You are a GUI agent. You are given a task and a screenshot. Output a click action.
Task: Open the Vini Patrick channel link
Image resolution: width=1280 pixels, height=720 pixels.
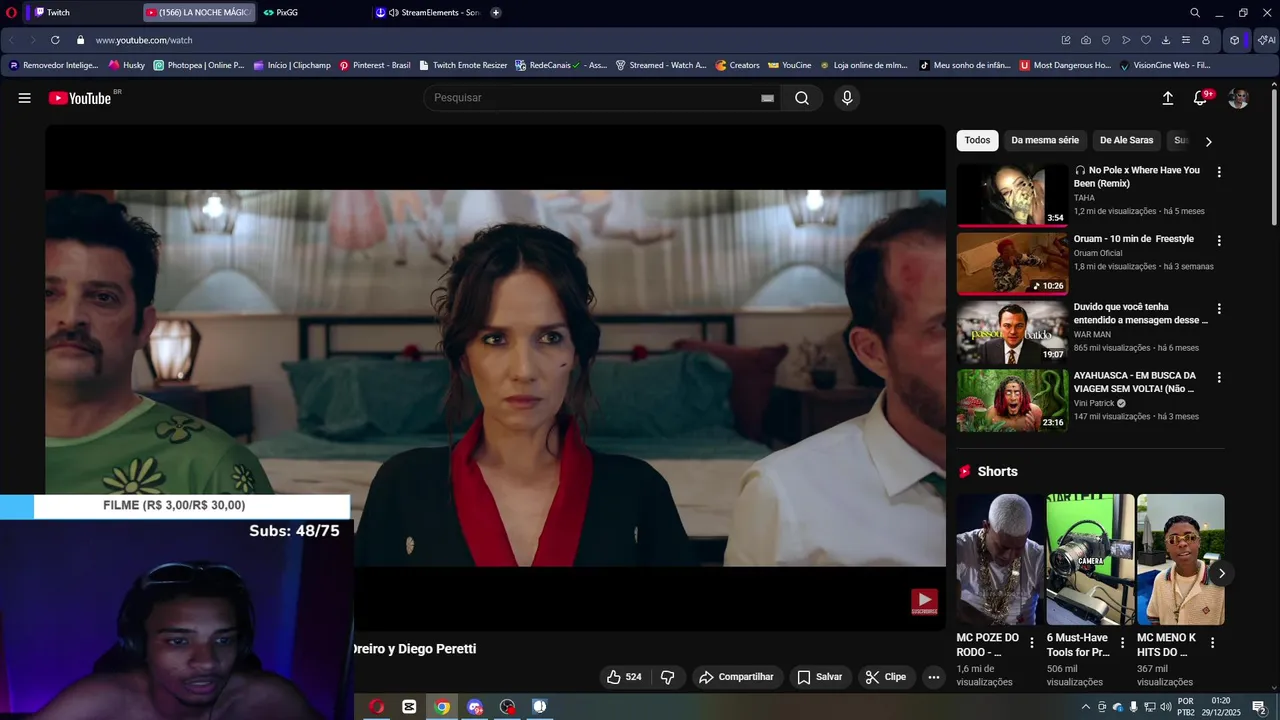pyautogui.click(x=1094, y=403)
